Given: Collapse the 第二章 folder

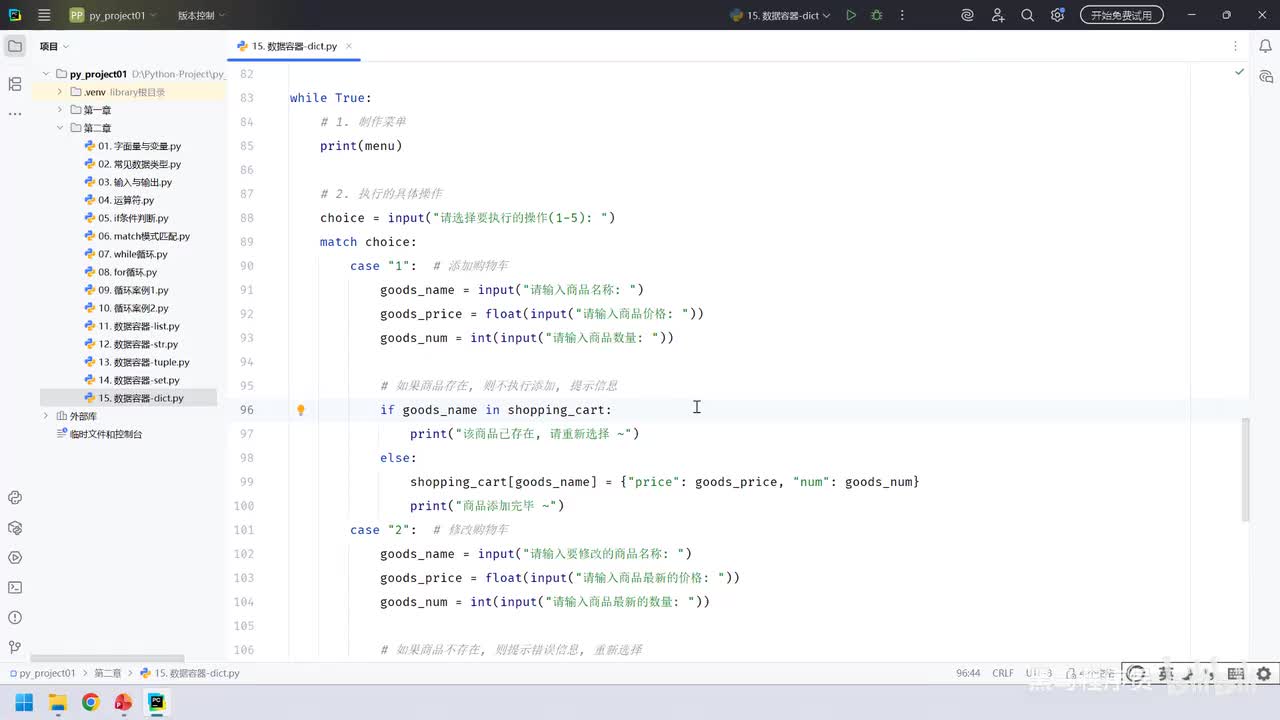Looking at the screenshot, I should (x=60, y=128).
